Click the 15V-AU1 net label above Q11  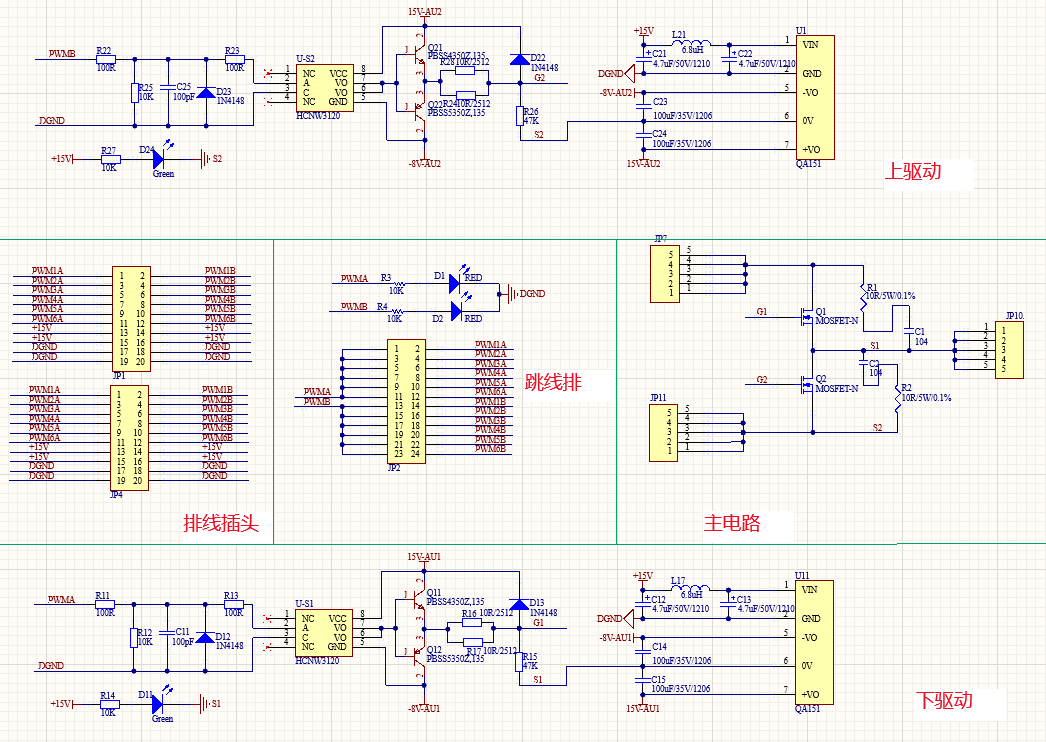(x=424, y=556)
